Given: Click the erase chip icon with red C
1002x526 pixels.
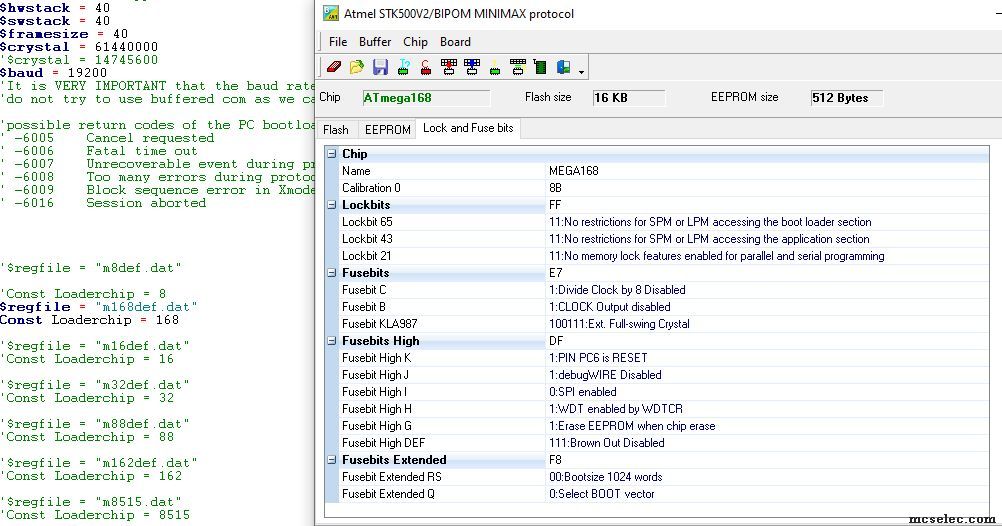Looking at the screenshot, I should [x=426, y=66].
